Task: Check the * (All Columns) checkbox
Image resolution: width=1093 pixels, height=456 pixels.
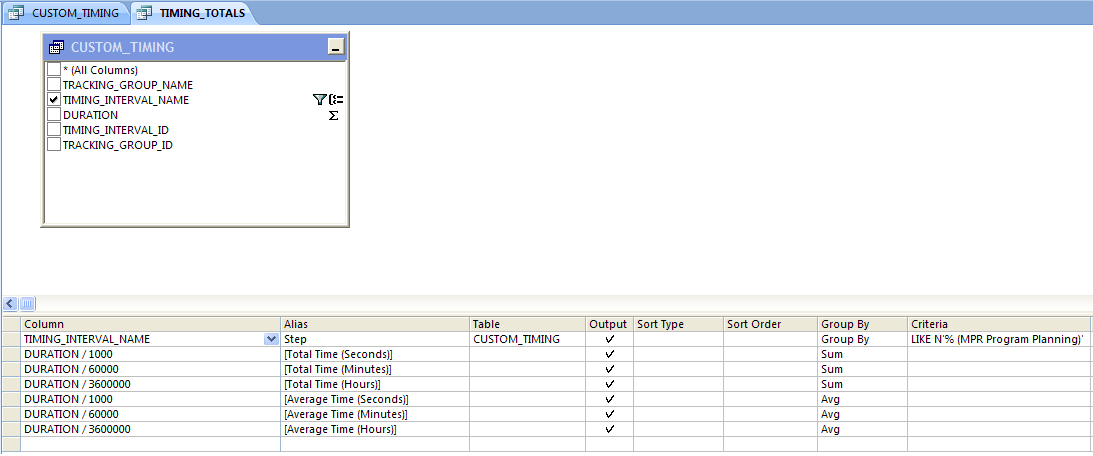Action: tap(54, 70)
